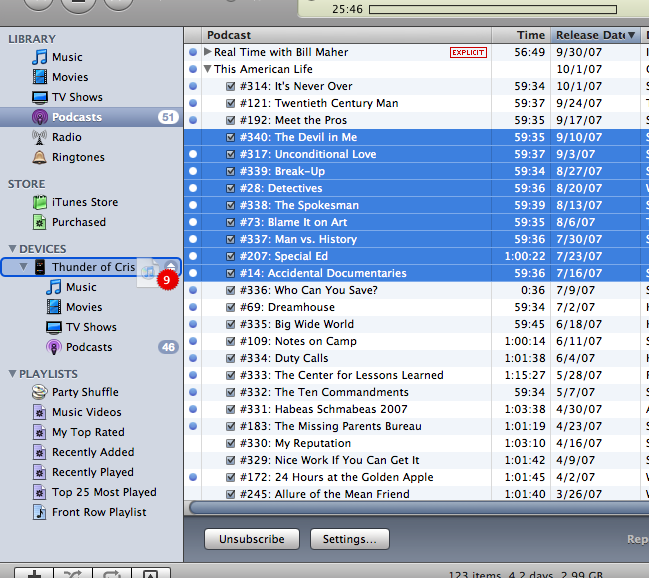Open the Recently Played playlist icon
The width and height of the screenshot is (649, 578).
[x=39, y=472]
